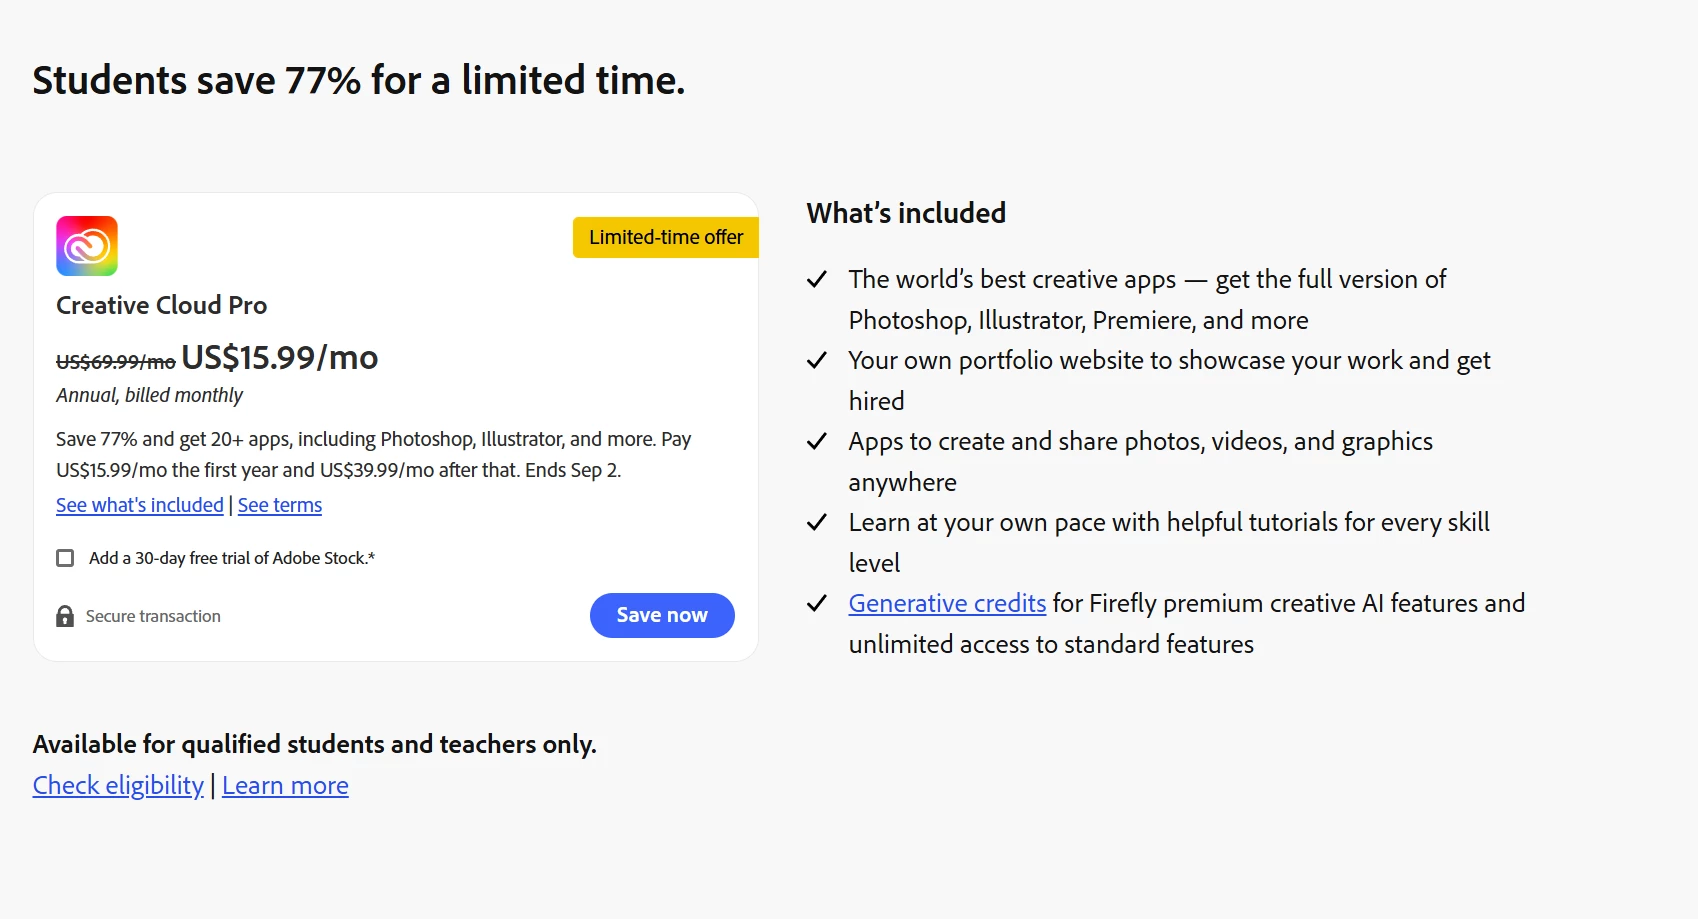The width and height of the screenshot is (1698, 919).
Task: Click the Creative Cloud logo icon
Action: coord(87,246)
